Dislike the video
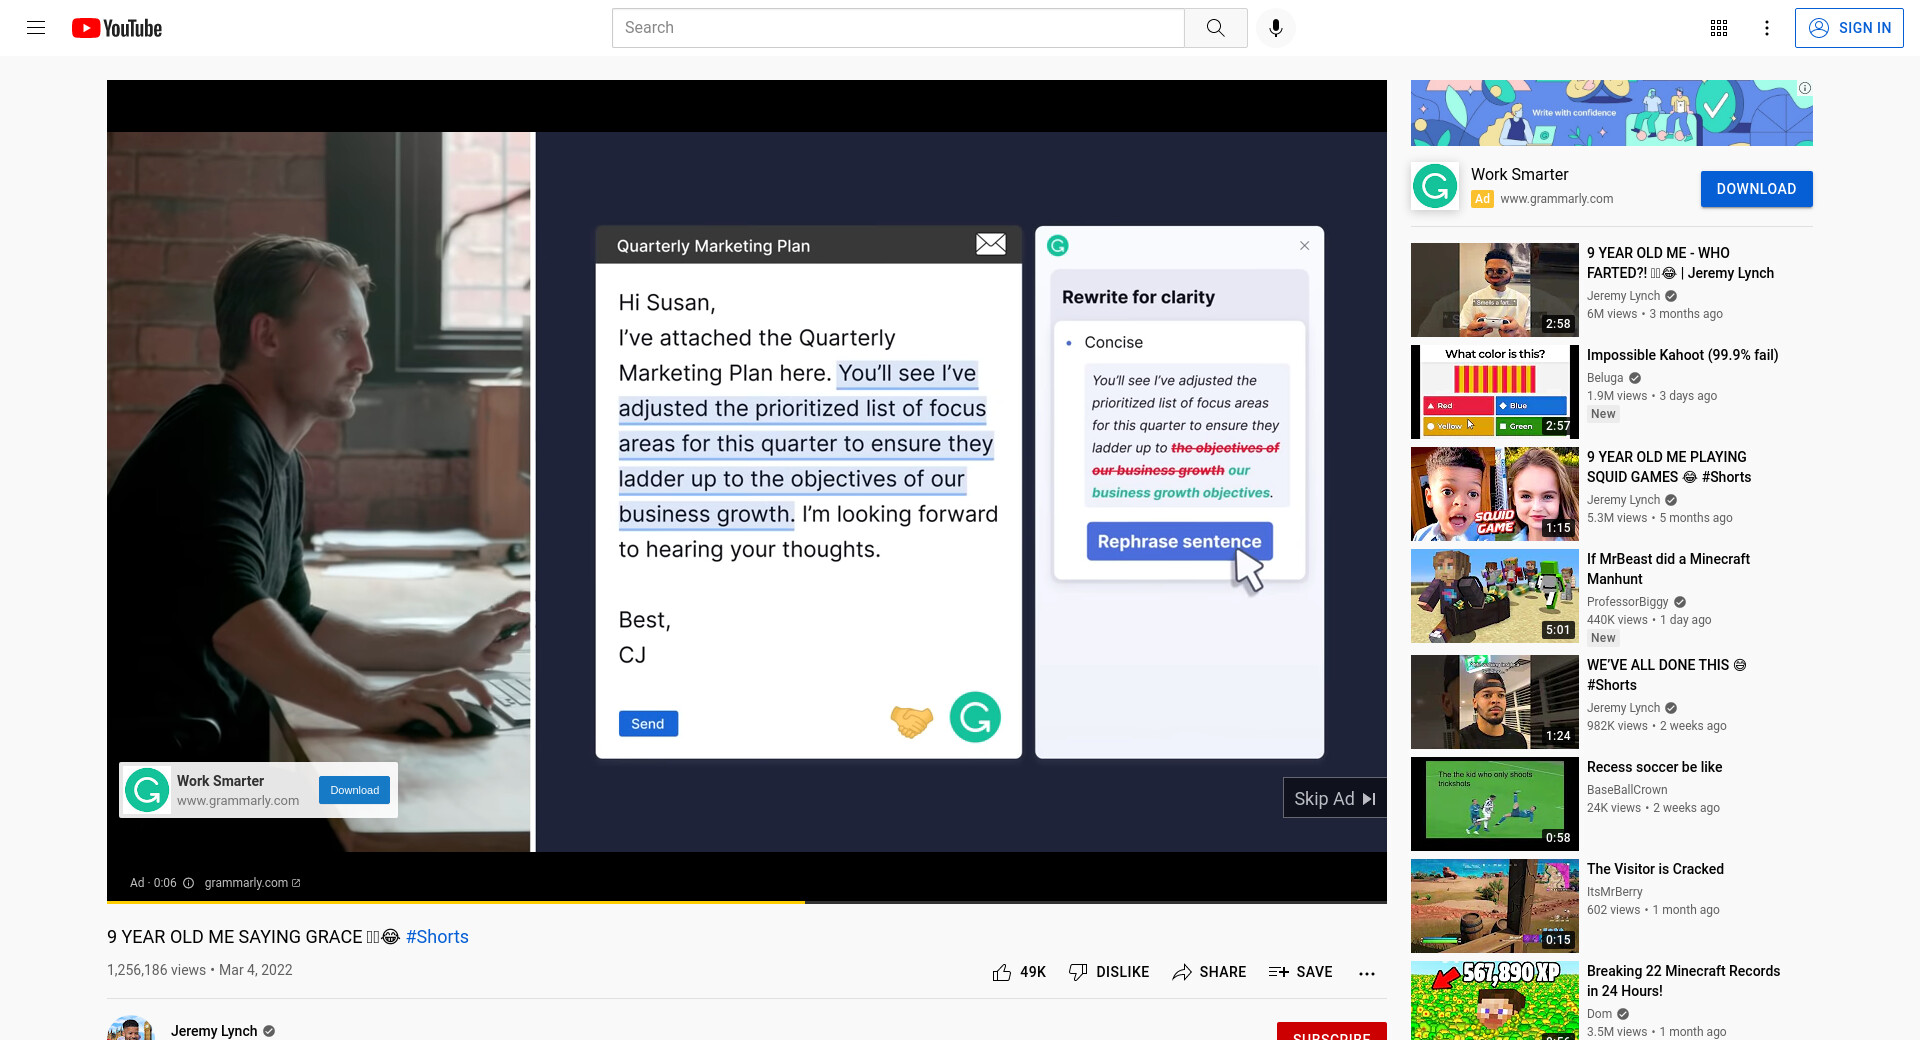Image resolution: width=1920 pixels, height=1040 pixels. tap(1108, 972)
